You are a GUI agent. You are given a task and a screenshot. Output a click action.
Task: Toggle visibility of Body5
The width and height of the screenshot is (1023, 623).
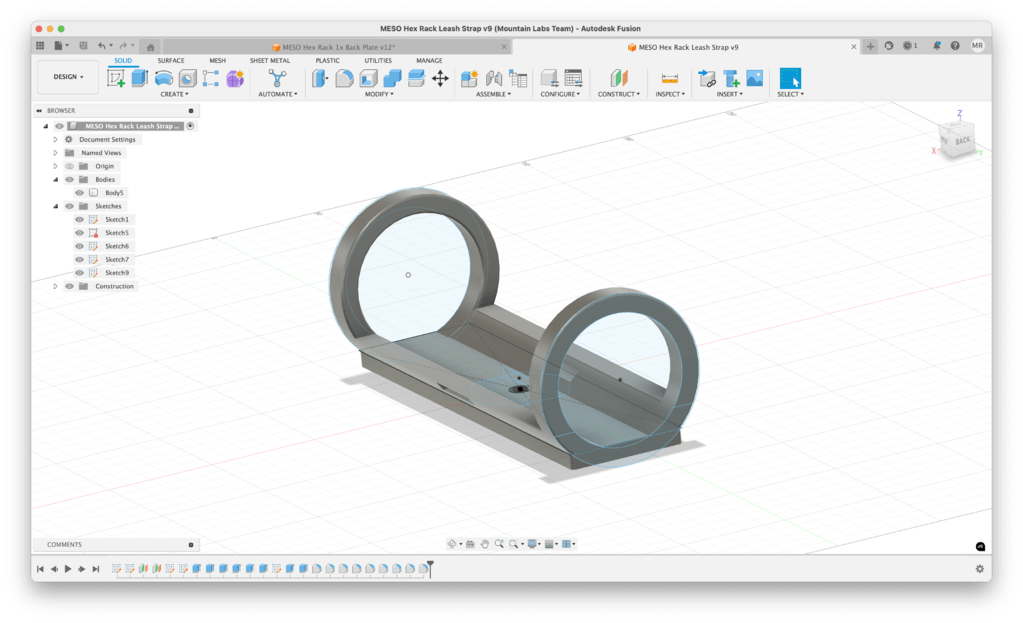click(79, 192)
